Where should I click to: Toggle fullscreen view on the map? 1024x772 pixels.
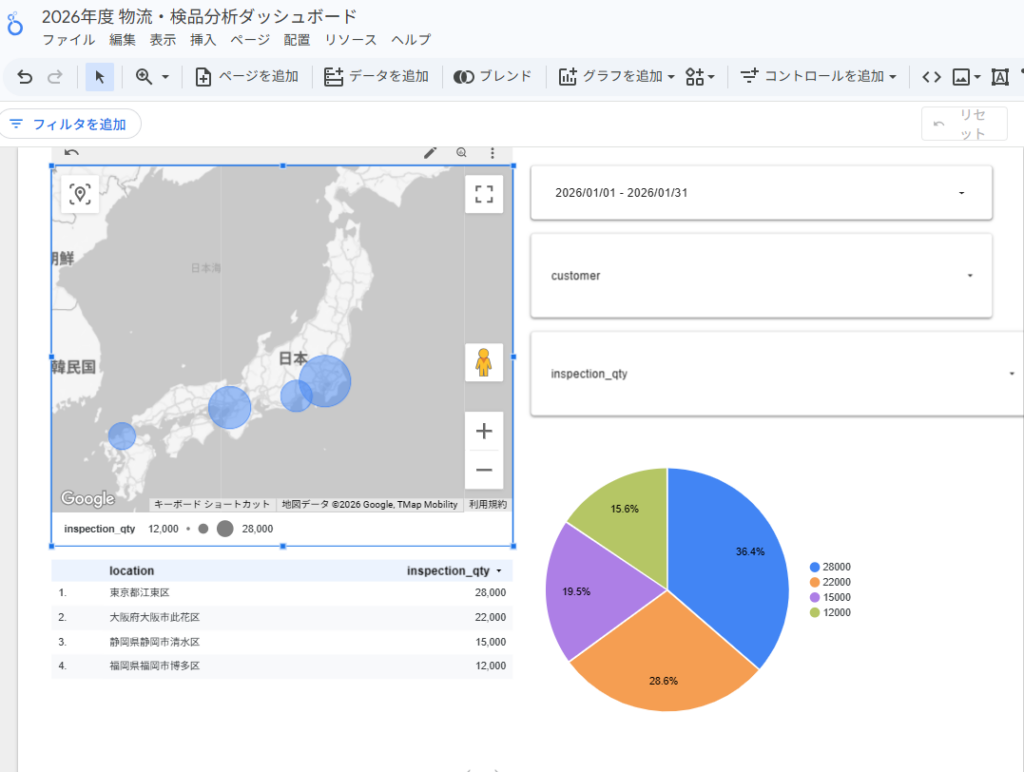pyautogui.click(x=484, y=194)
